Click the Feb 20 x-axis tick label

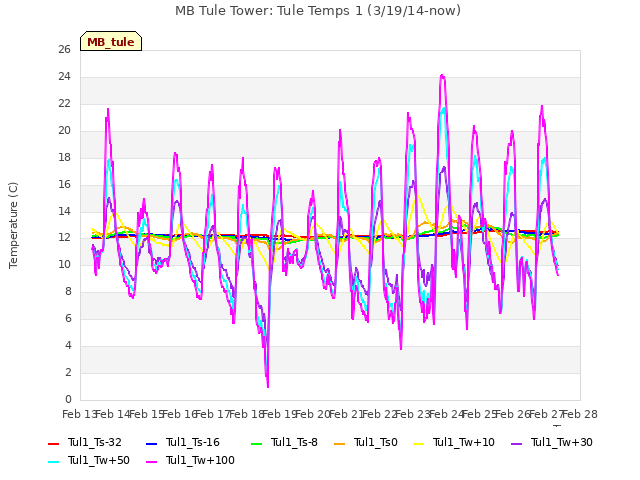312,414
